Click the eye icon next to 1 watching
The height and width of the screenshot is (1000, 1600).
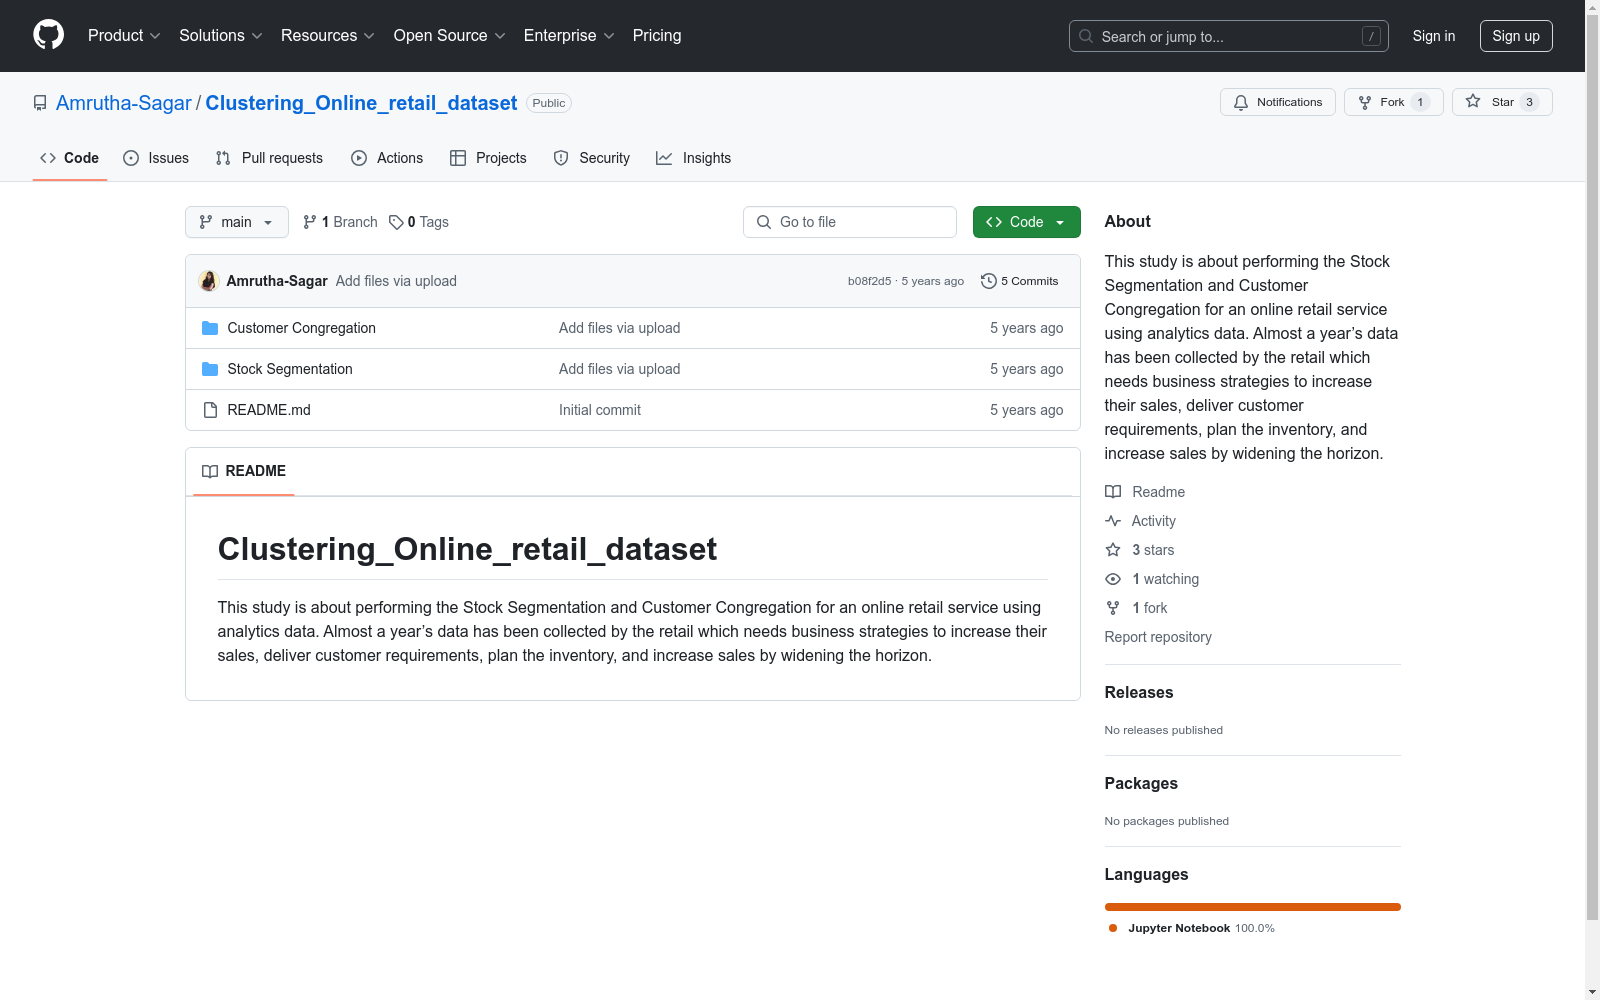[1113, 579]
